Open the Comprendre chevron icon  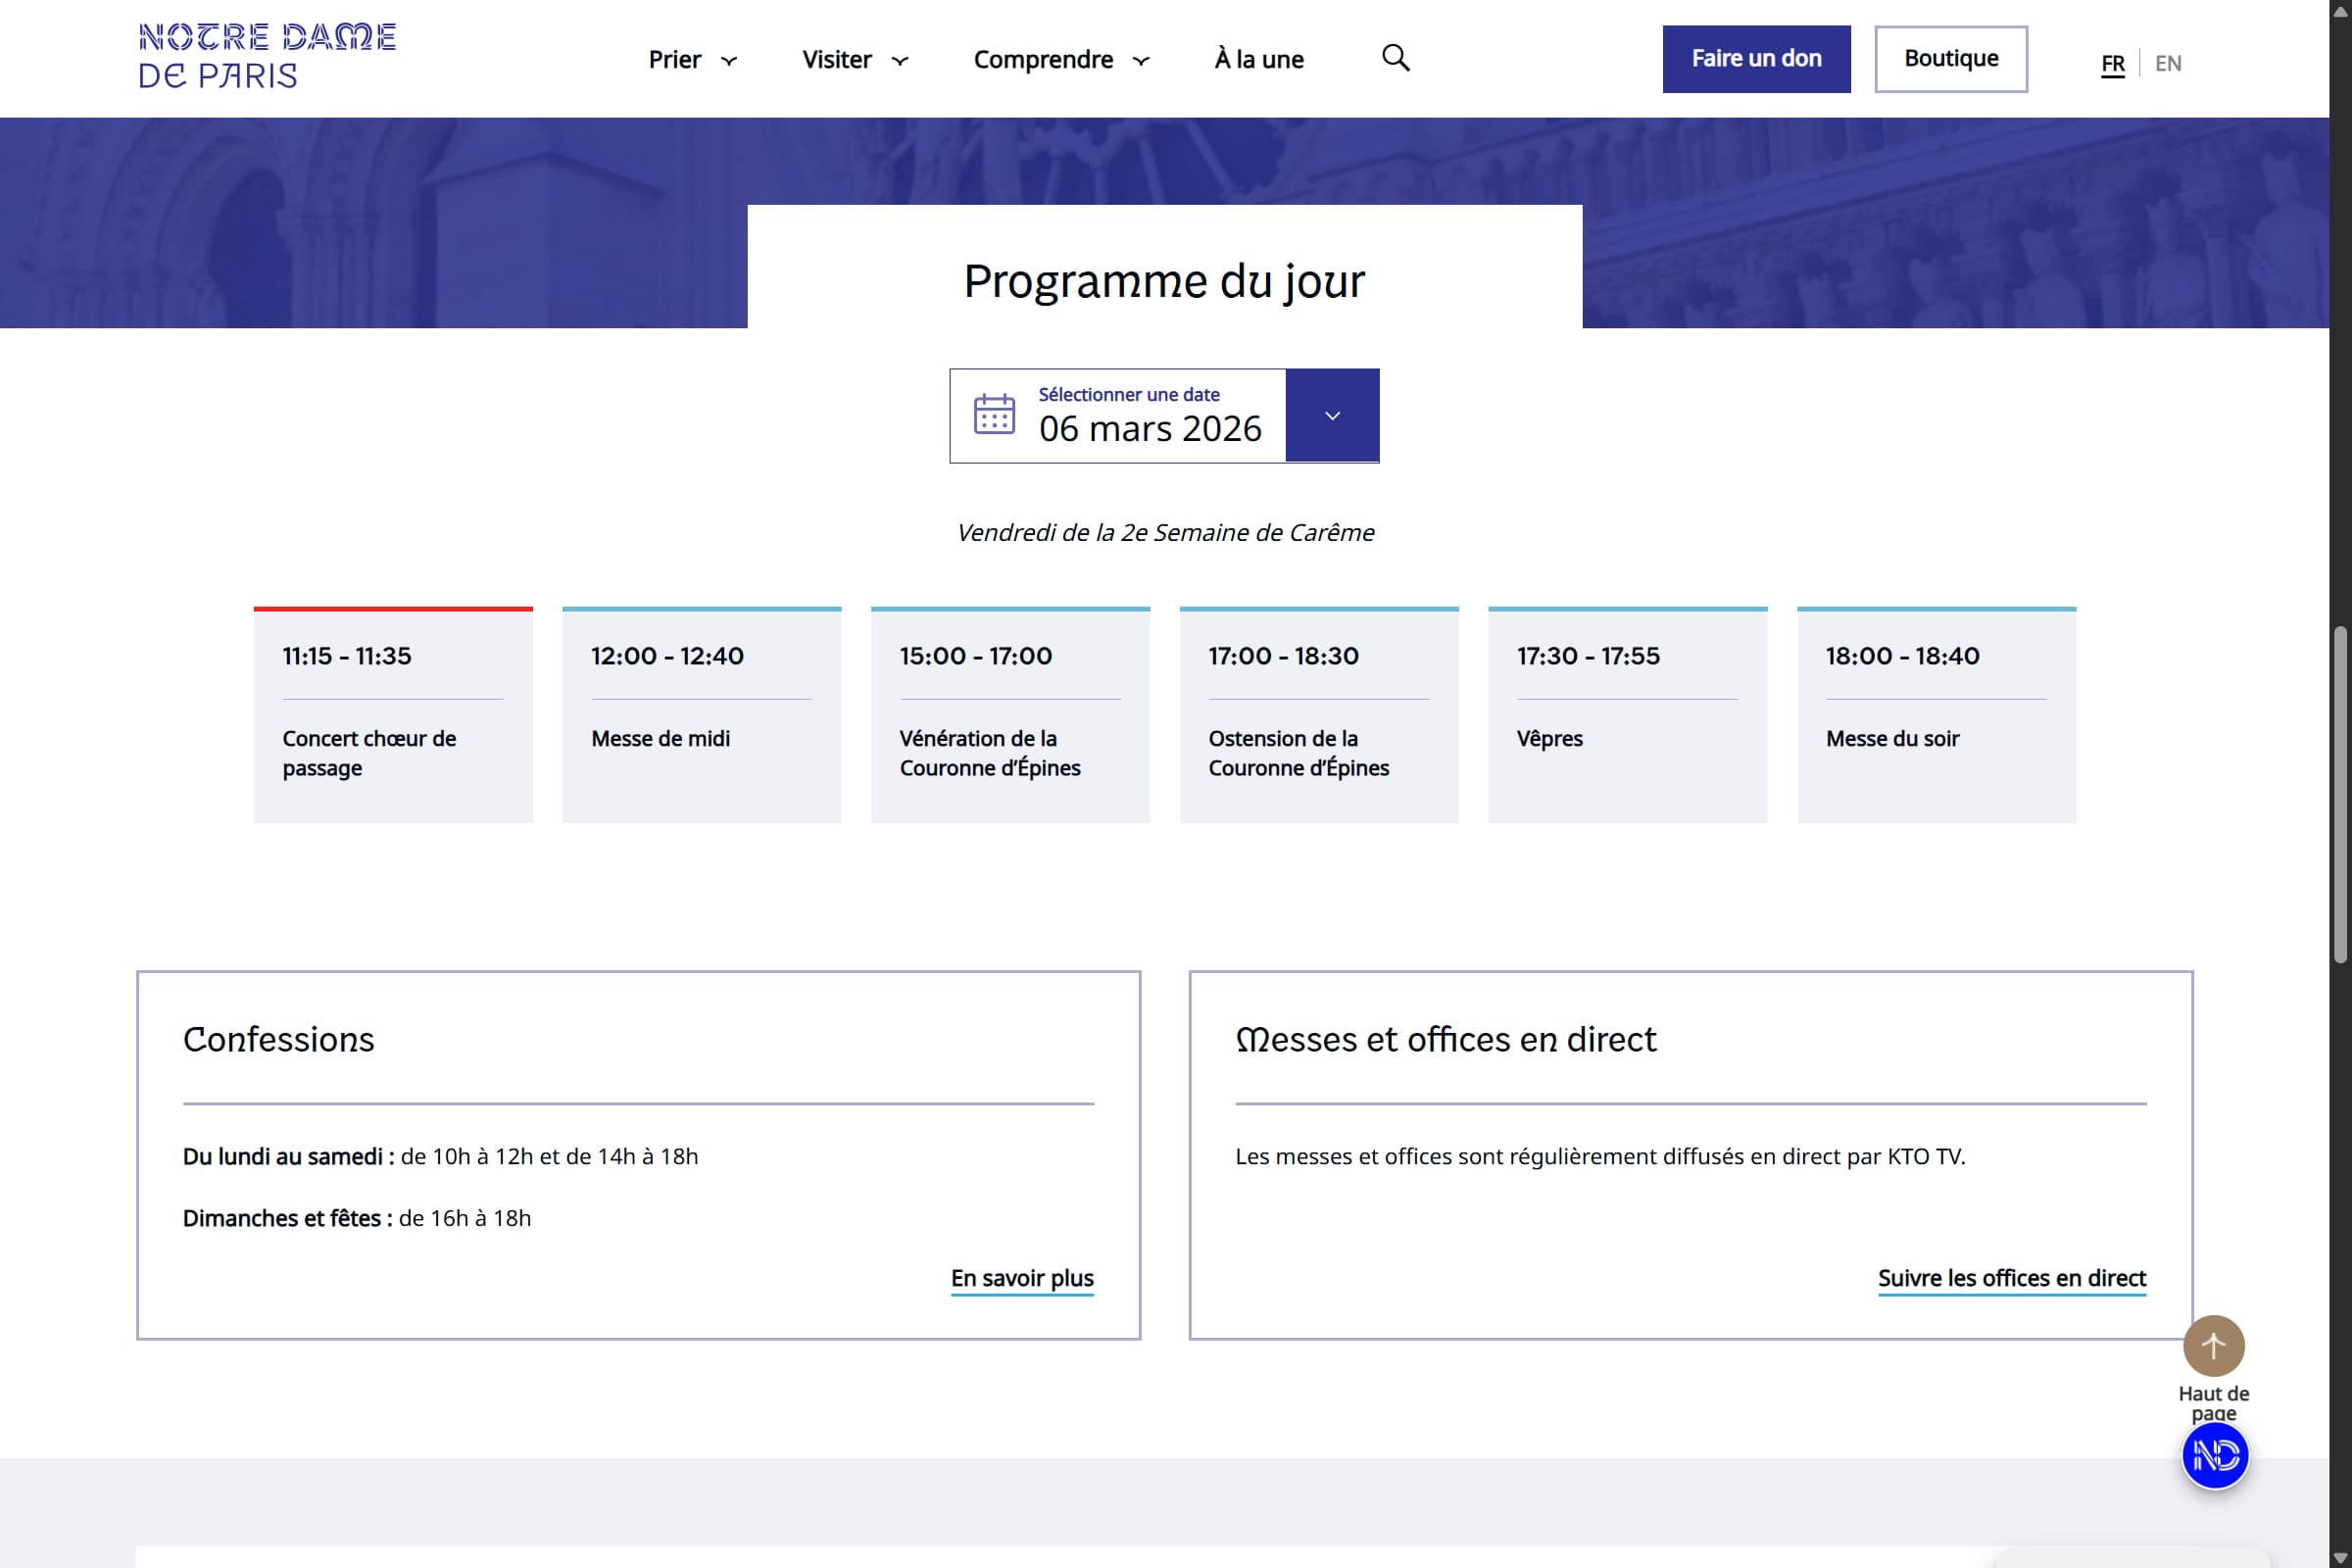[x=1141, y=61]
